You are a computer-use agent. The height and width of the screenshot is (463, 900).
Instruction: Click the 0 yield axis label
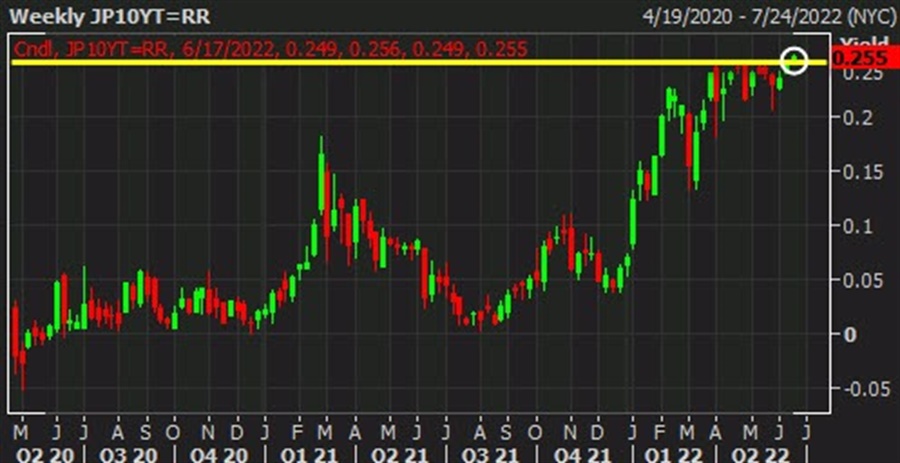[848, 334]
